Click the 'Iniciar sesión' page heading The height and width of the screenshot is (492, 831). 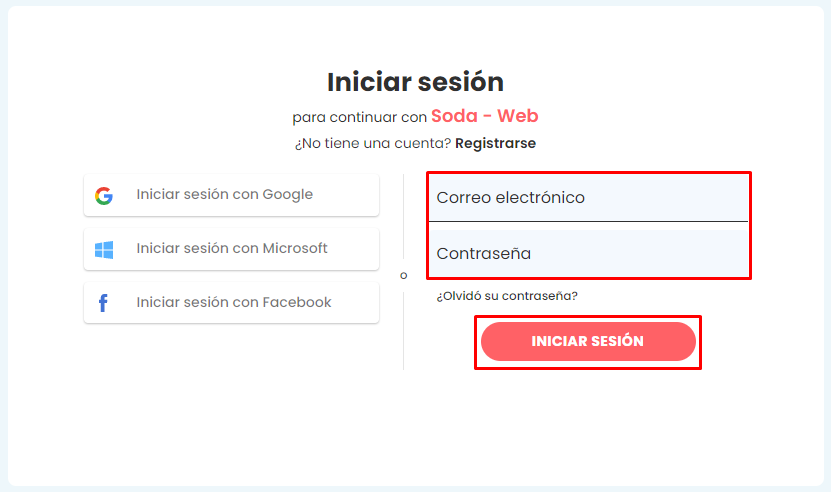click(x=415, y=82)
